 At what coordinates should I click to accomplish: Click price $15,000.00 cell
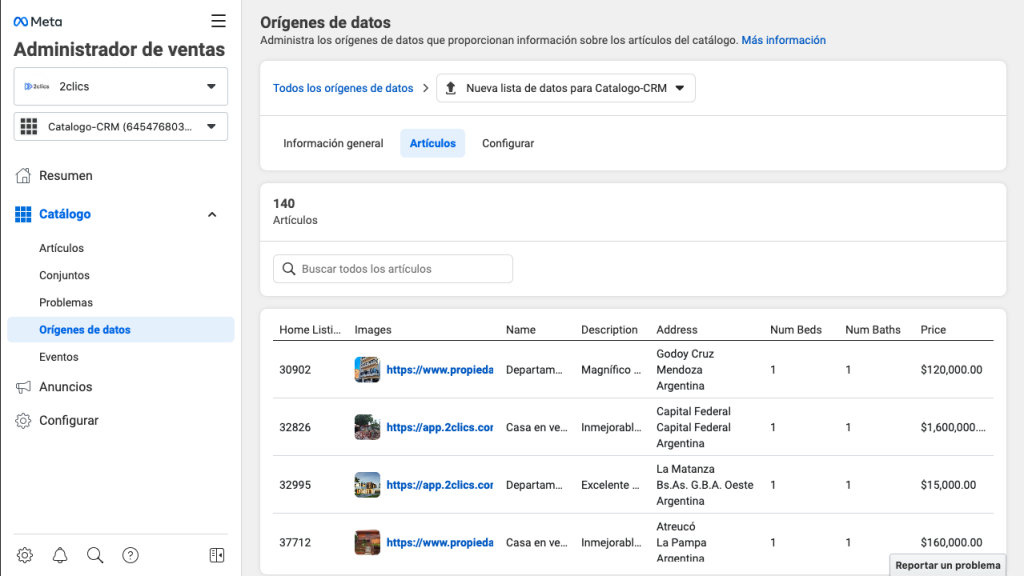point(948,485)
